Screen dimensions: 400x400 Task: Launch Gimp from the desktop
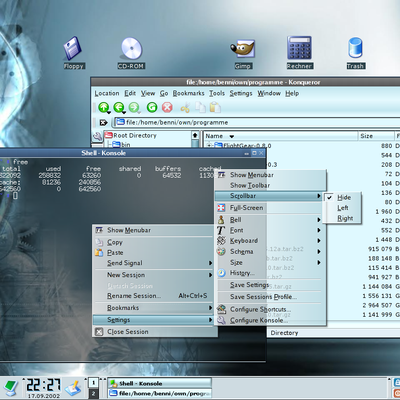point(243,49)
